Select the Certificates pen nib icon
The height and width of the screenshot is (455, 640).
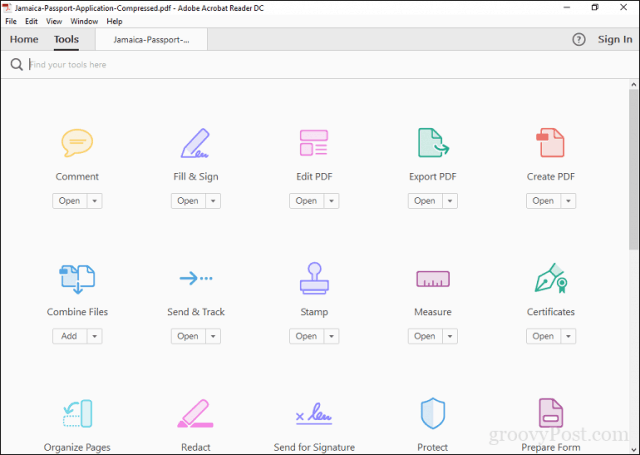(551, 278)
